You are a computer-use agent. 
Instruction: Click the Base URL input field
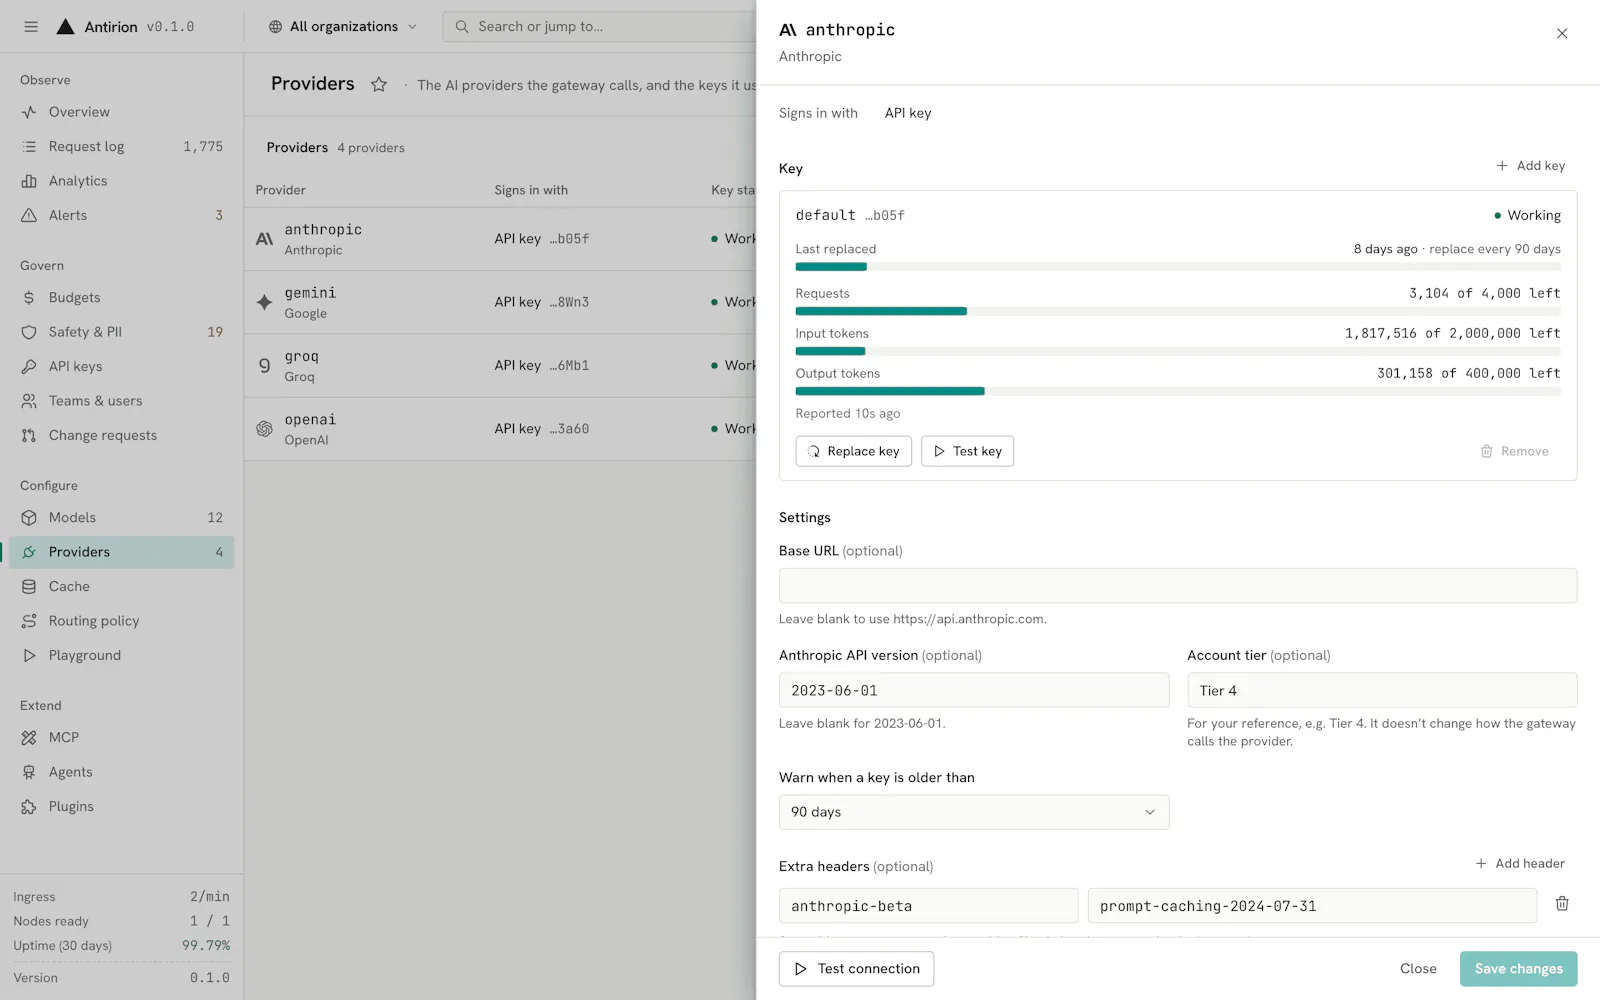click(1178, 586)
